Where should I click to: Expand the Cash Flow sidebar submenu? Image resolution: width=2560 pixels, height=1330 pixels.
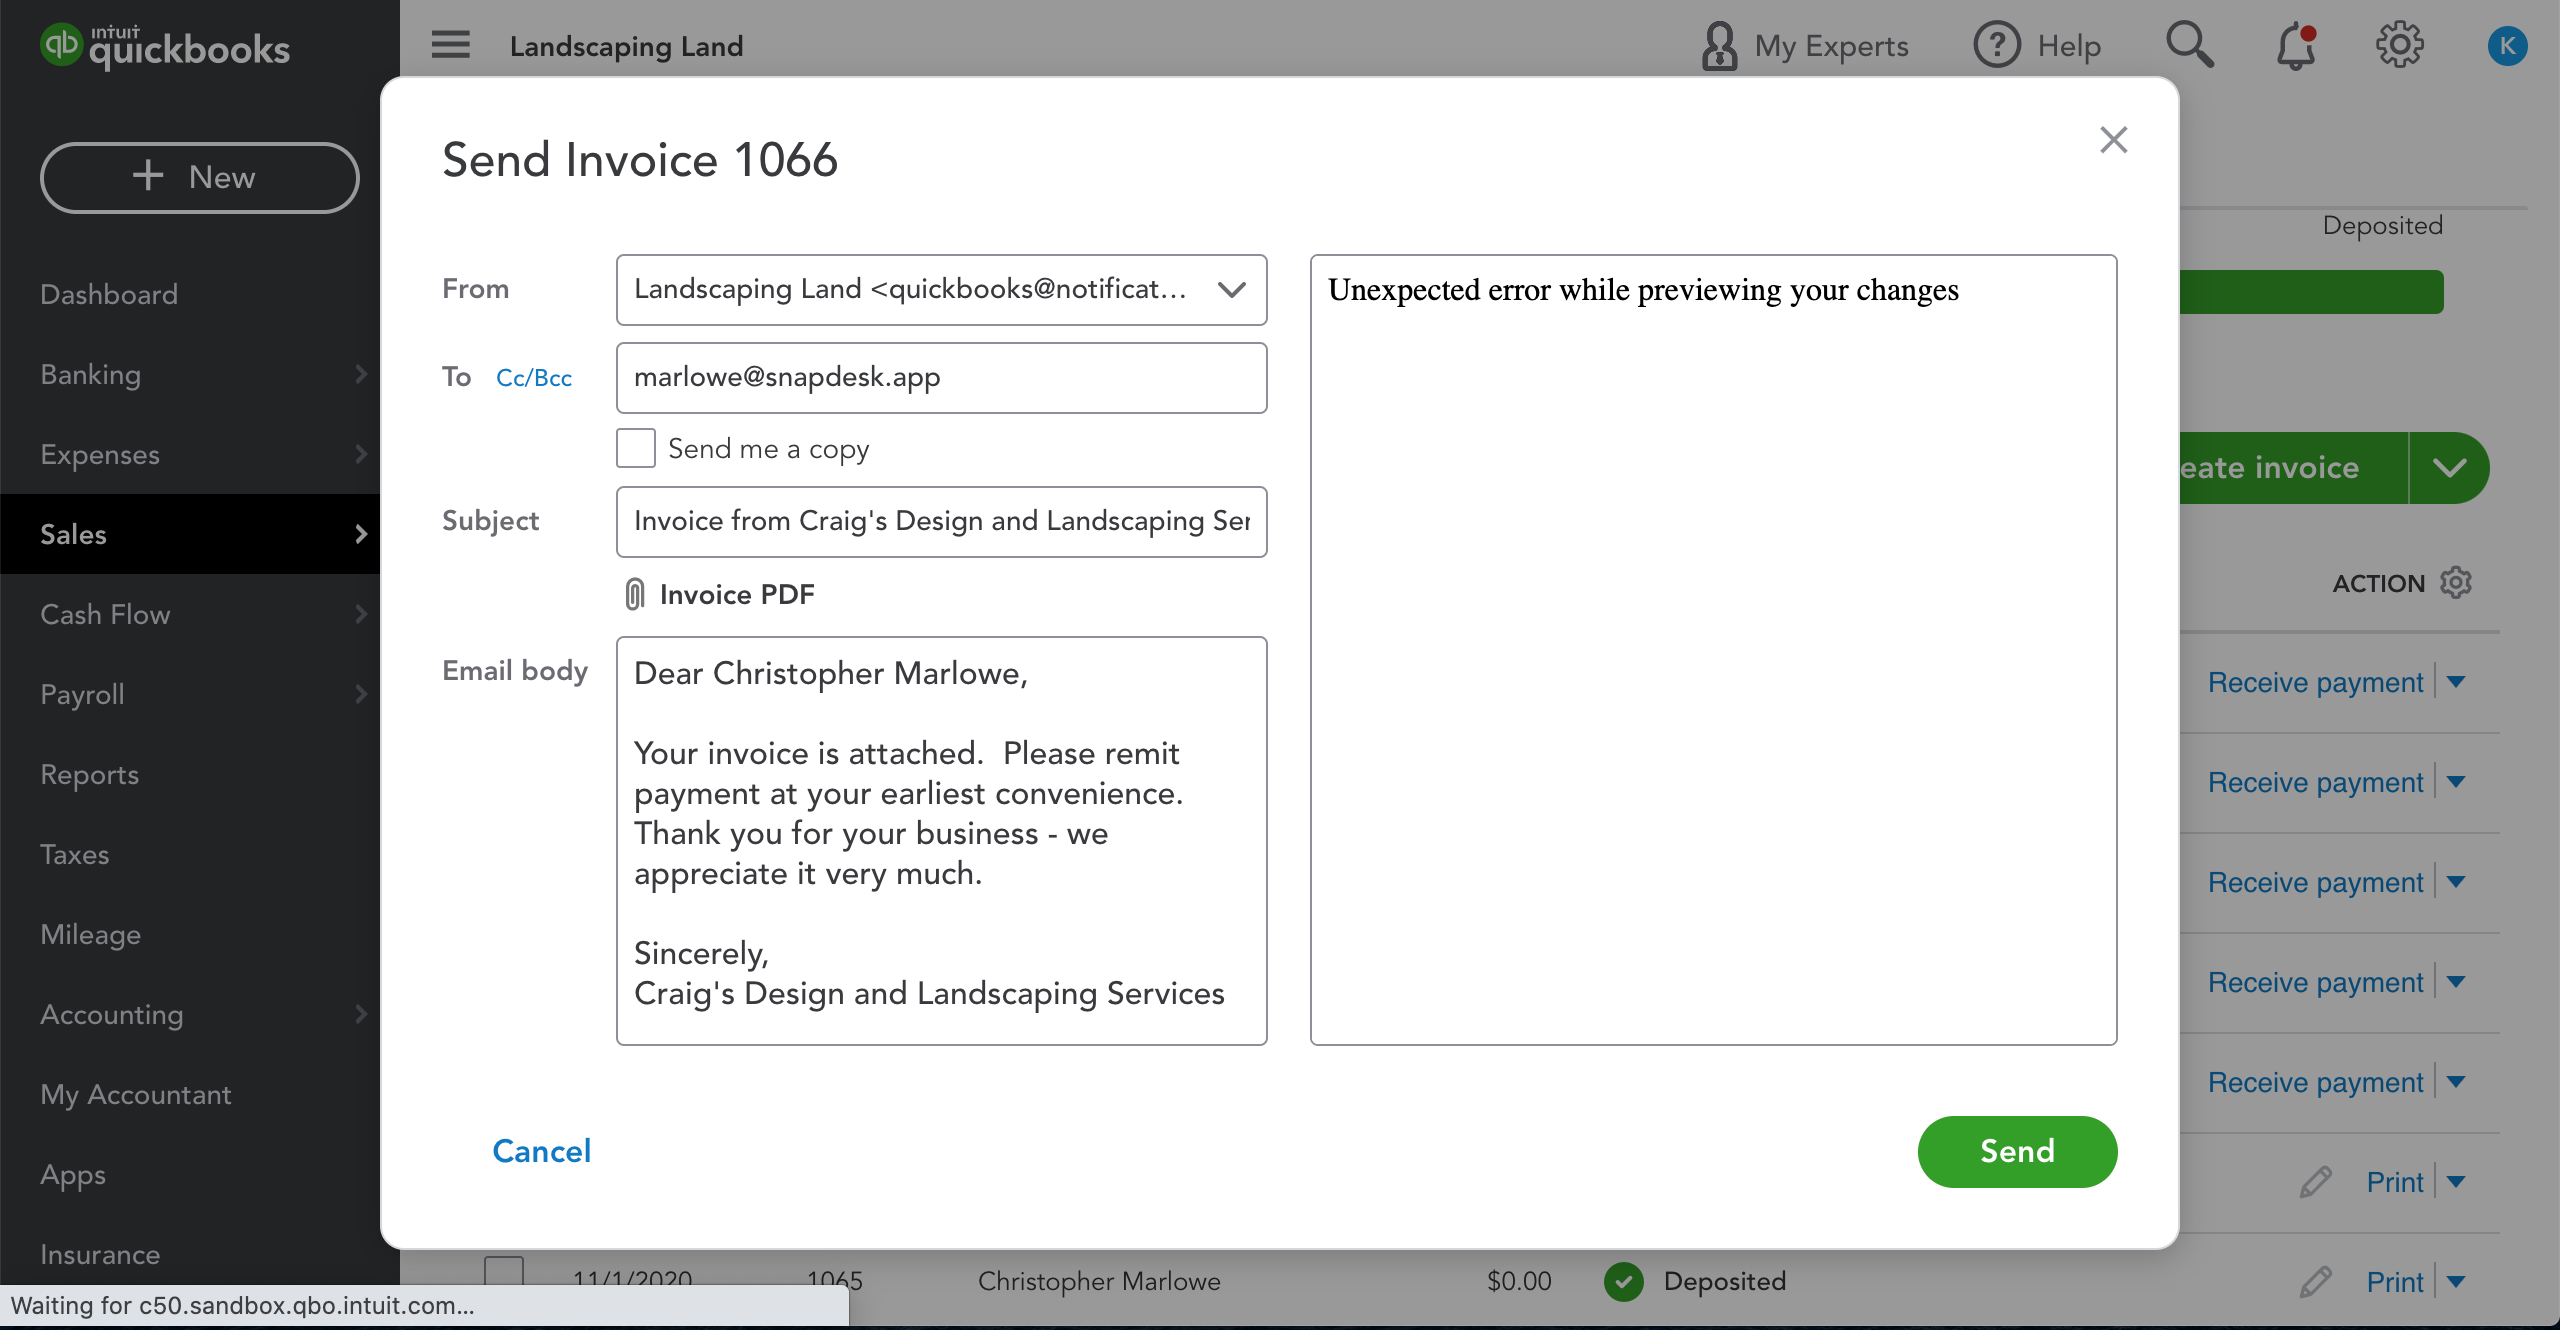click(x=361, y=614)
